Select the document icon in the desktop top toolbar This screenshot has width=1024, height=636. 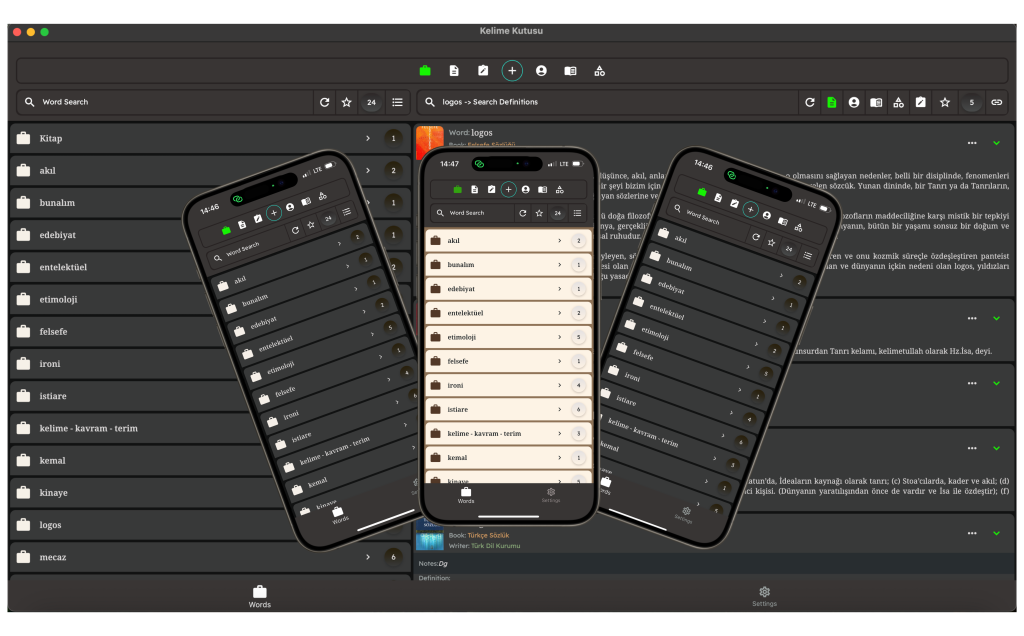click(454, 71)
